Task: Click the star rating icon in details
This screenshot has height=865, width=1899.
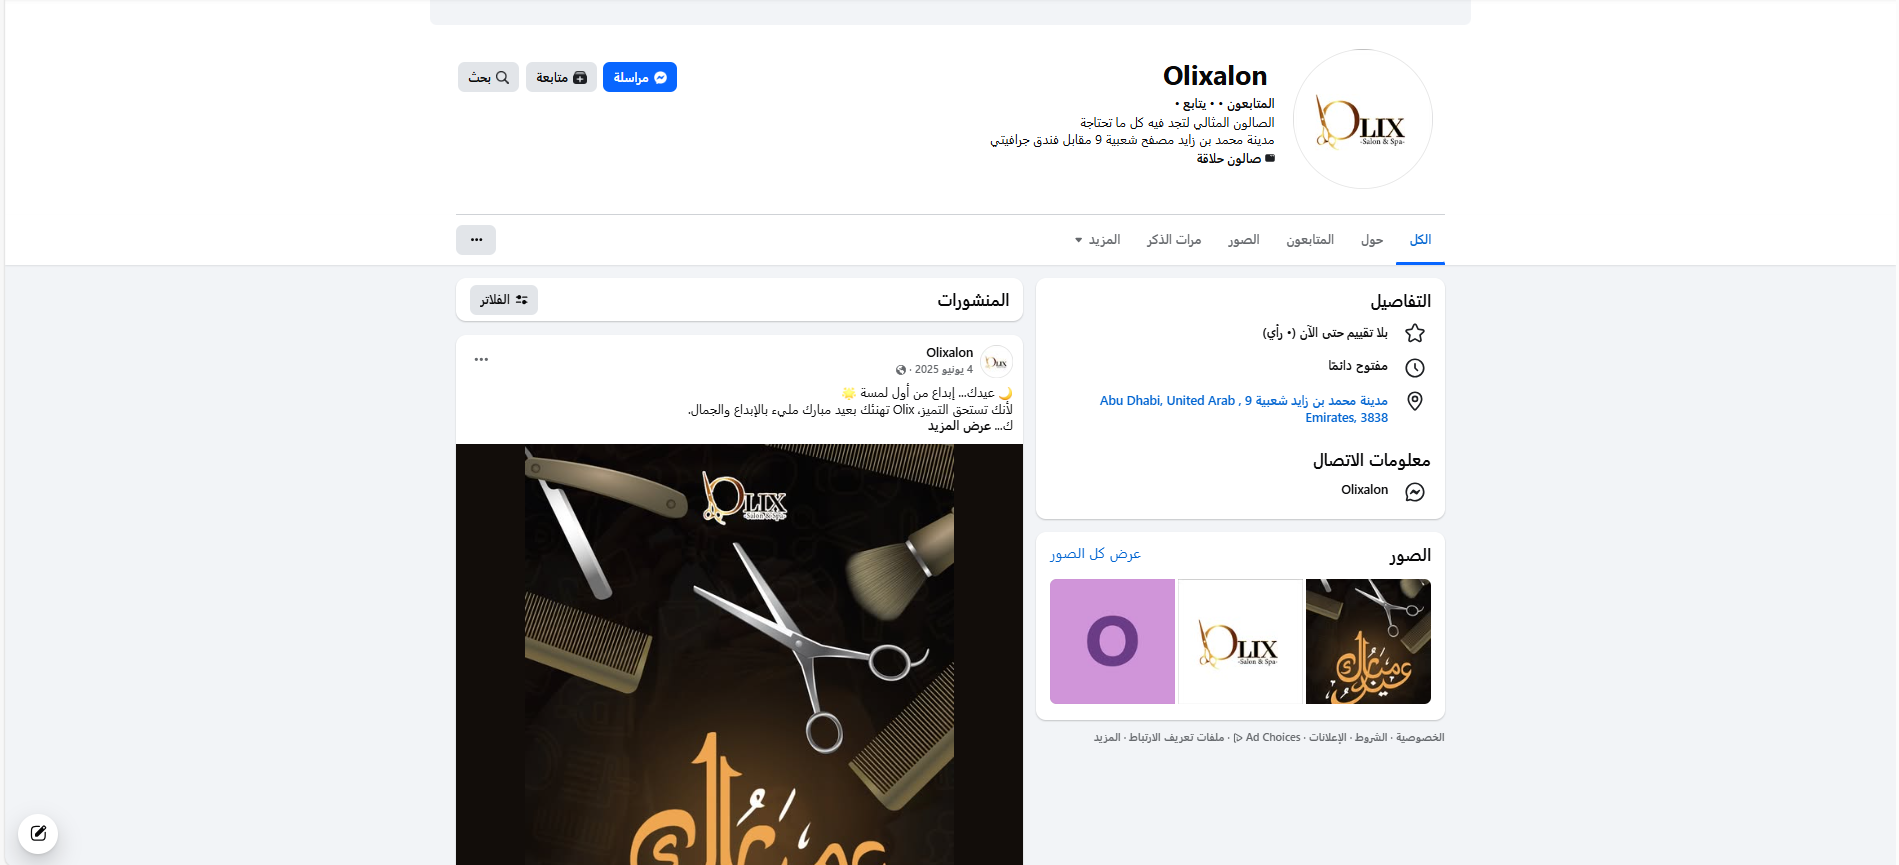Action: (x=1415, y=333)
